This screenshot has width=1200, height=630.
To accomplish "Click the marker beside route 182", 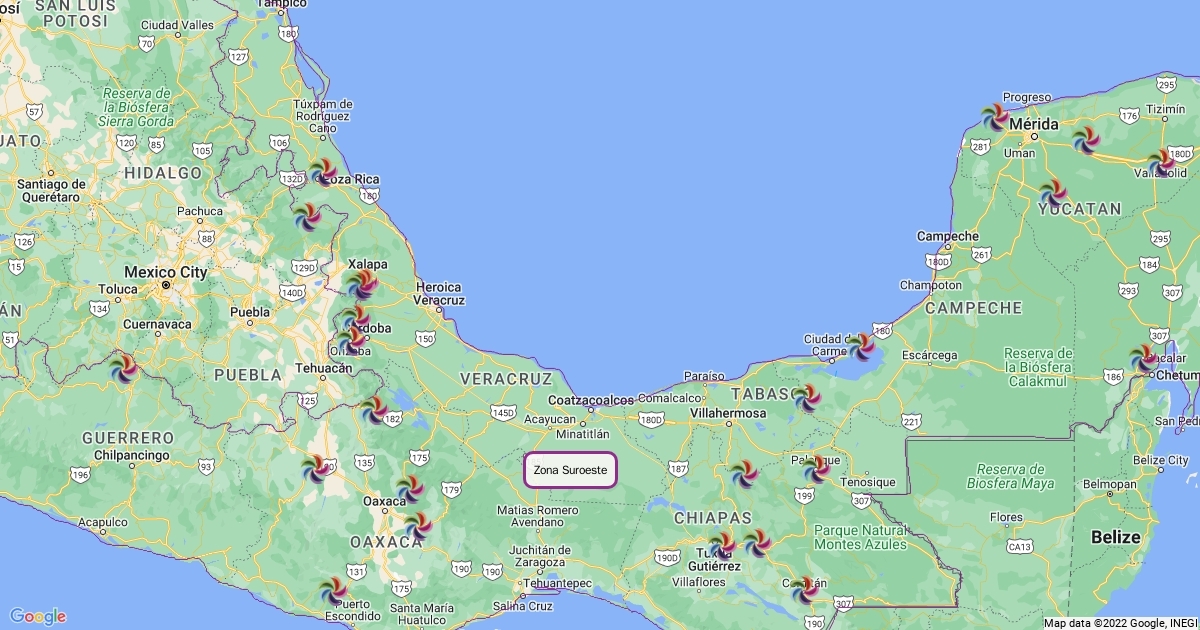I will click(375, 410).
